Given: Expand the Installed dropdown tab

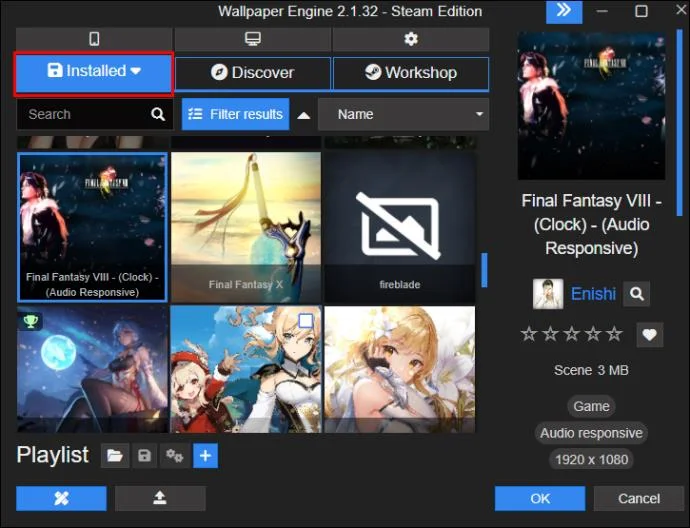Looking at the screenshot, I should pos(94,72).
